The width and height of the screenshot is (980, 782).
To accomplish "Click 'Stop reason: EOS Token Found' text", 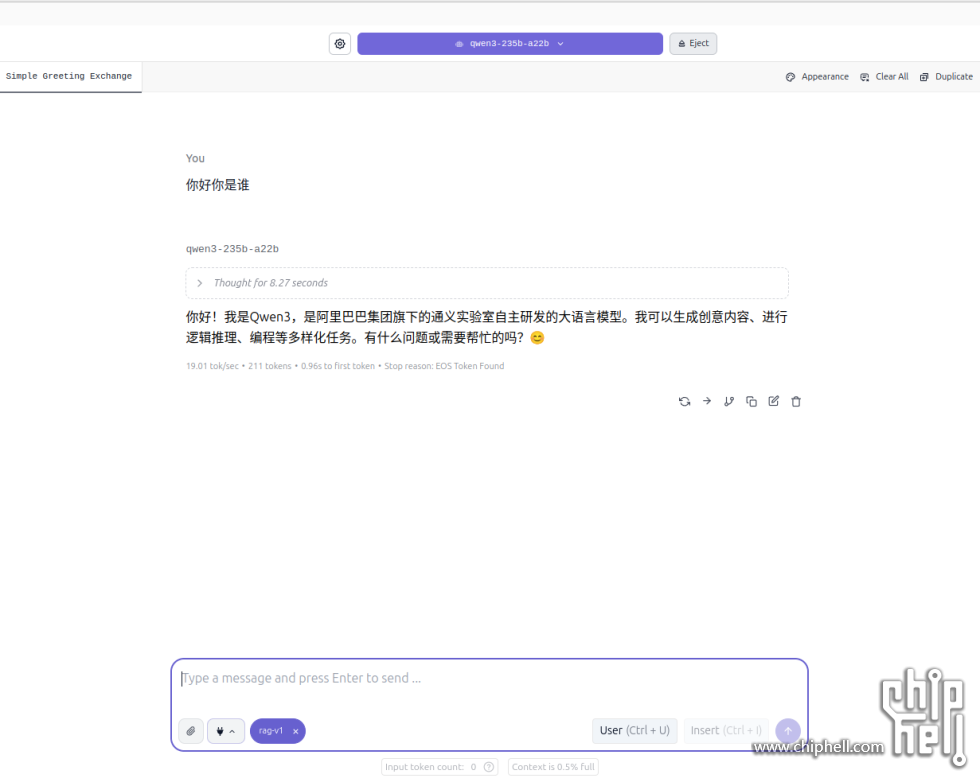I will point(444,366).
